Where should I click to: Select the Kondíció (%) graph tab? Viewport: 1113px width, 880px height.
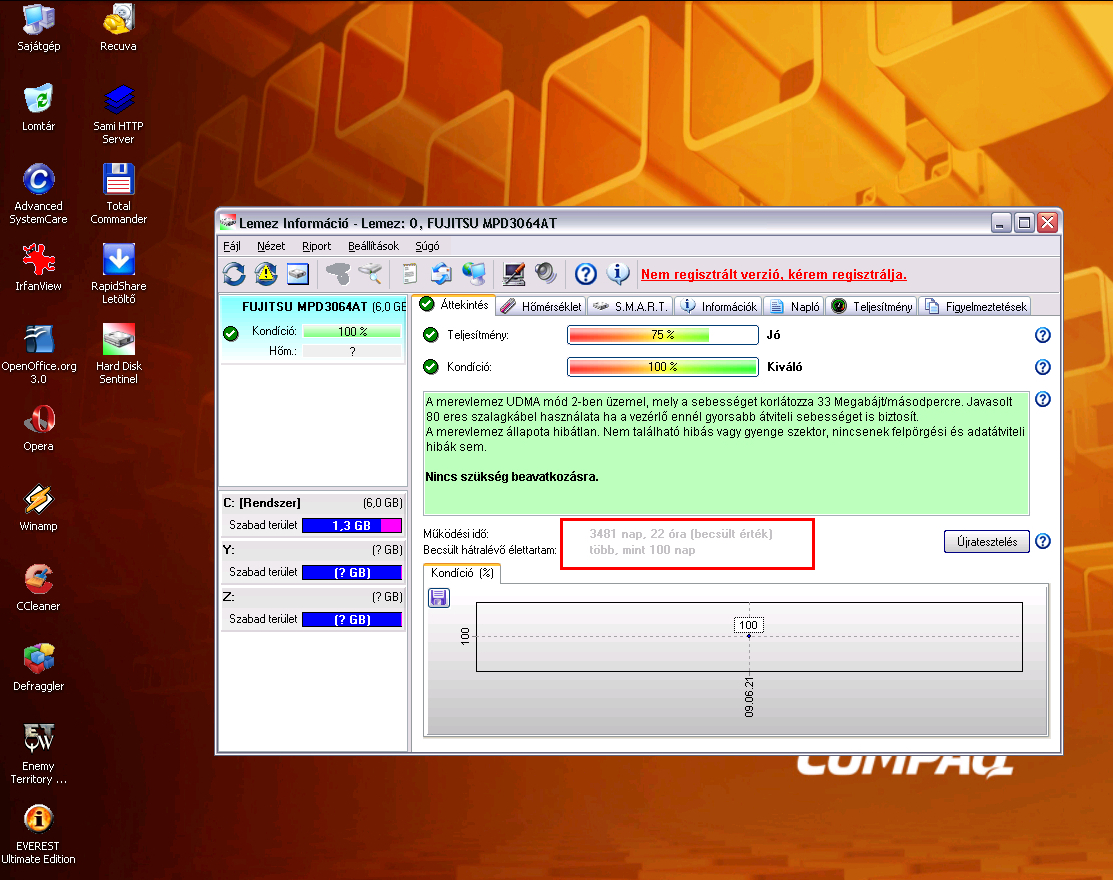pos(462,573)
